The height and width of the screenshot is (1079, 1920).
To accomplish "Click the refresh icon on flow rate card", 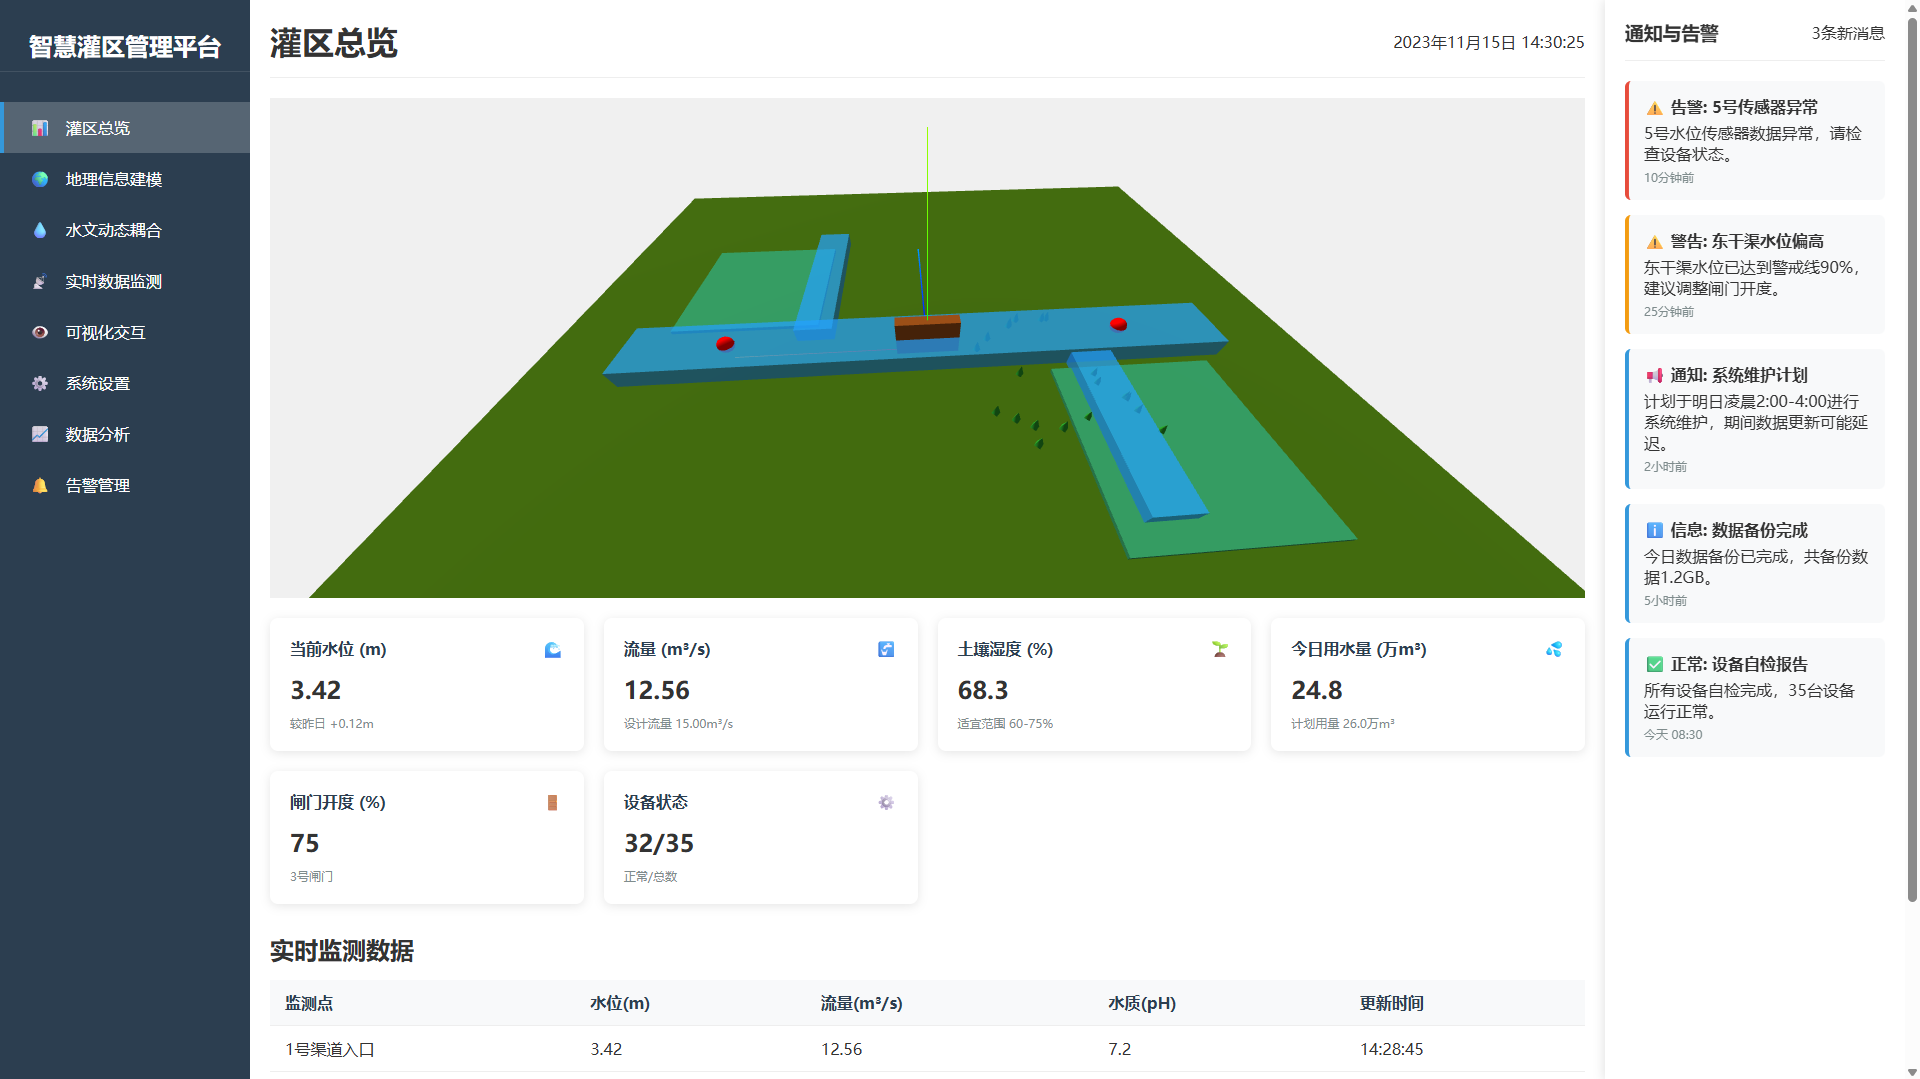I will point(886,650).
